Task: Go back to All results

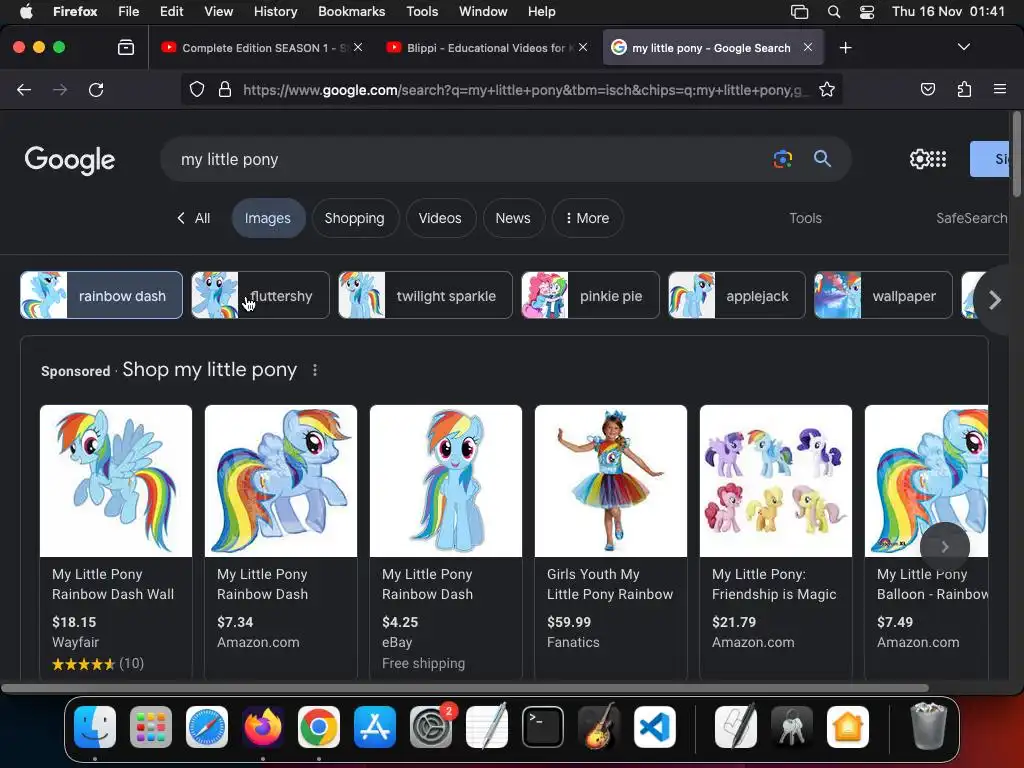Action: point(194,218)
